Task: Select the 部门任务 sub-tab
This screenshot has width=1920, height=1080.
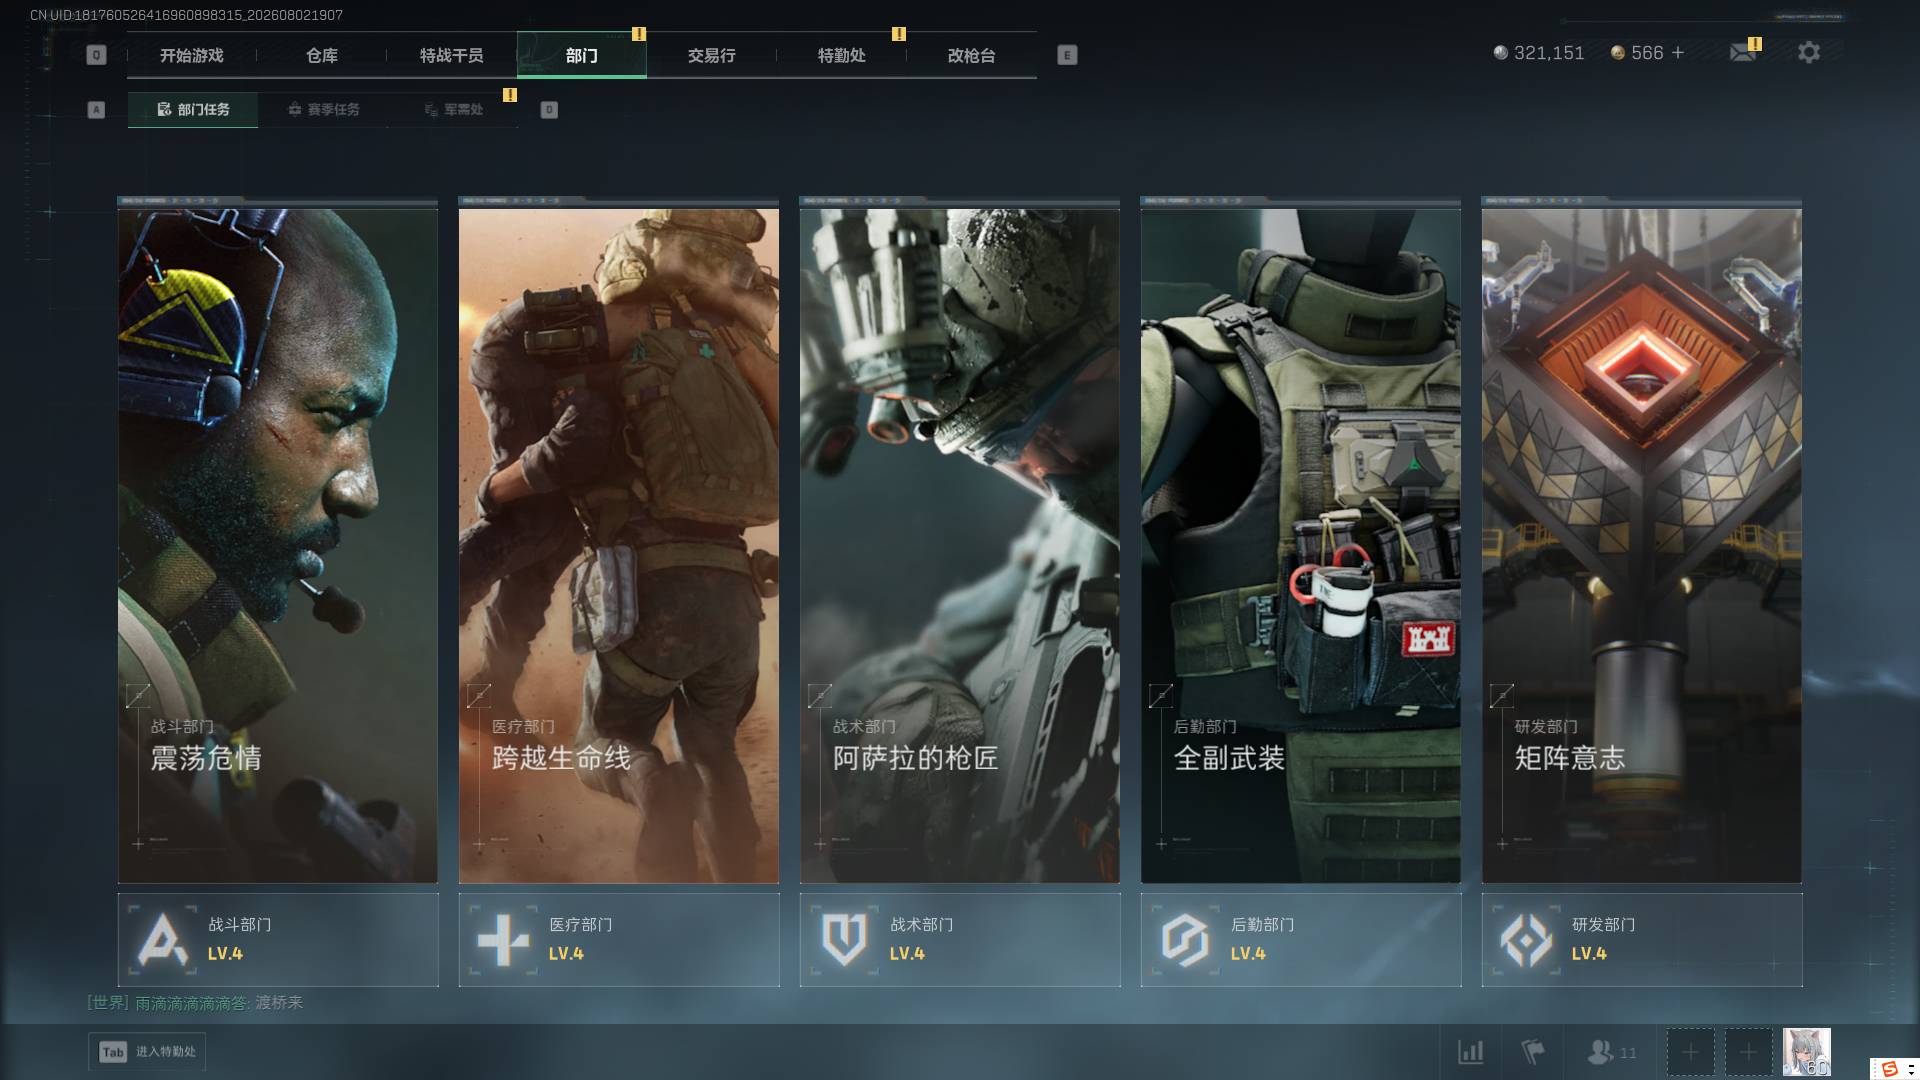Action: [193, 110]
